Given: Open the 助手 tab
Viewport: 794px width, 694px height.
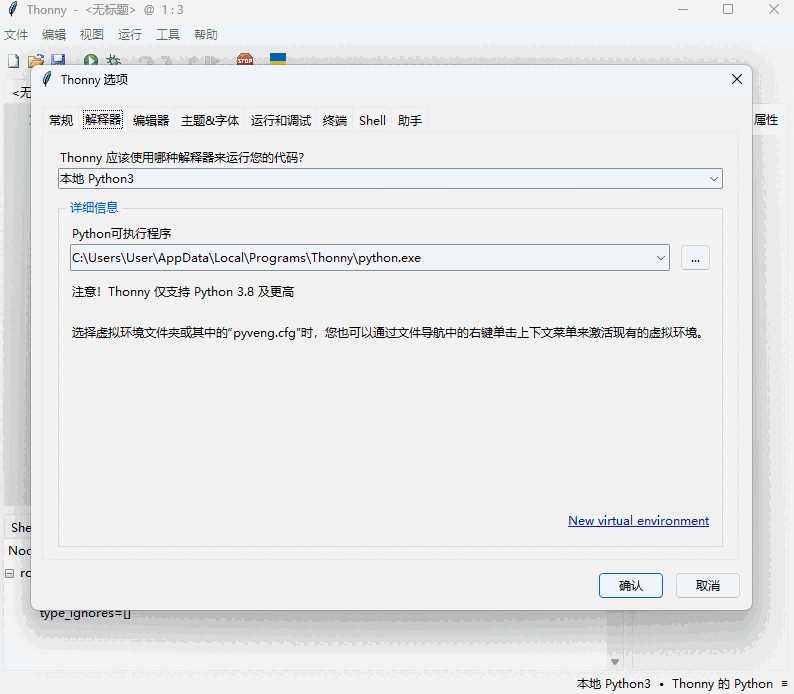Looking at the screenshot, I should click(x=410, y=120).
